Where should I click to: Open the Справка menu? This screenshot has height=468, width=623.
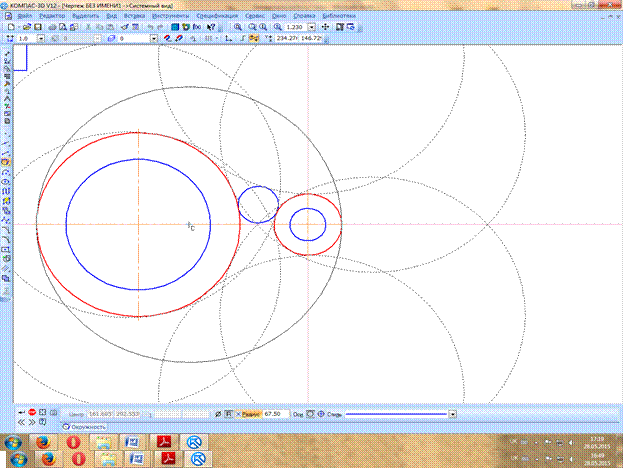pyautogui.click(x=304, y=16)
